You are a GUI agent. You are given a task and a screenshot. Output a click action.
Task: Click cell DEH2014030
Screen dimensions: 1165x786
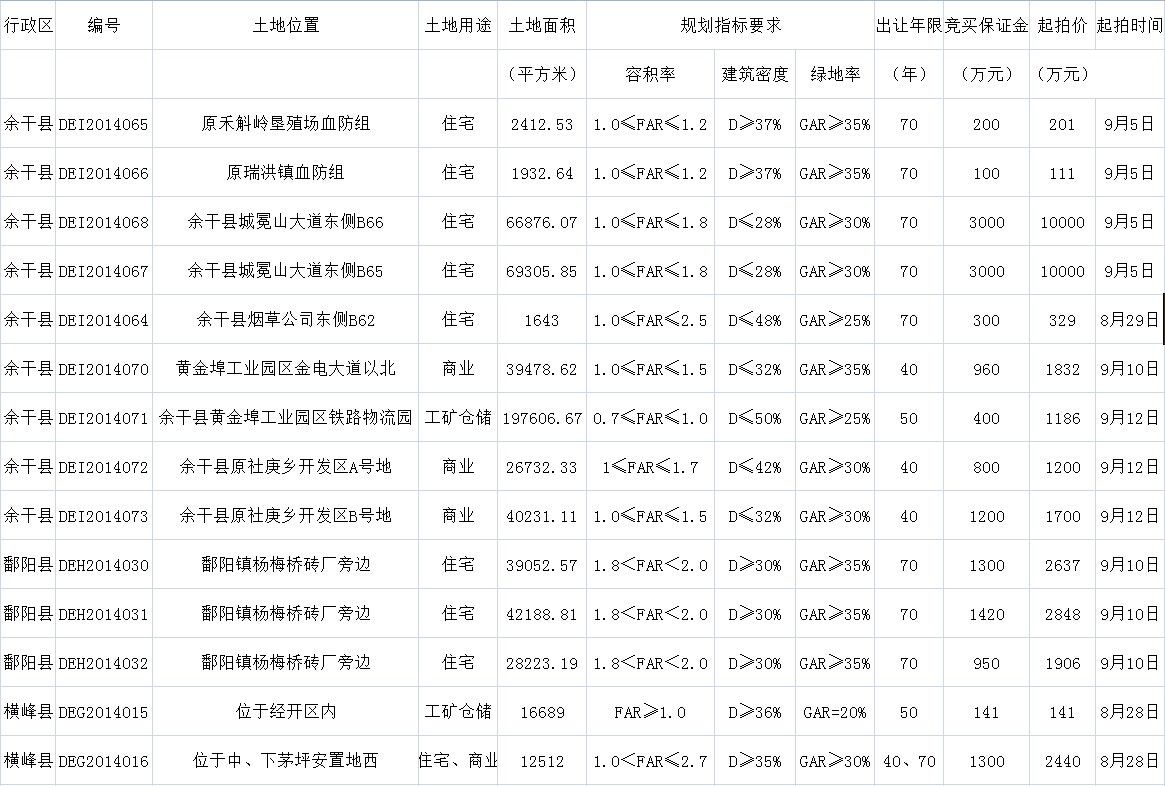[104, 565]
